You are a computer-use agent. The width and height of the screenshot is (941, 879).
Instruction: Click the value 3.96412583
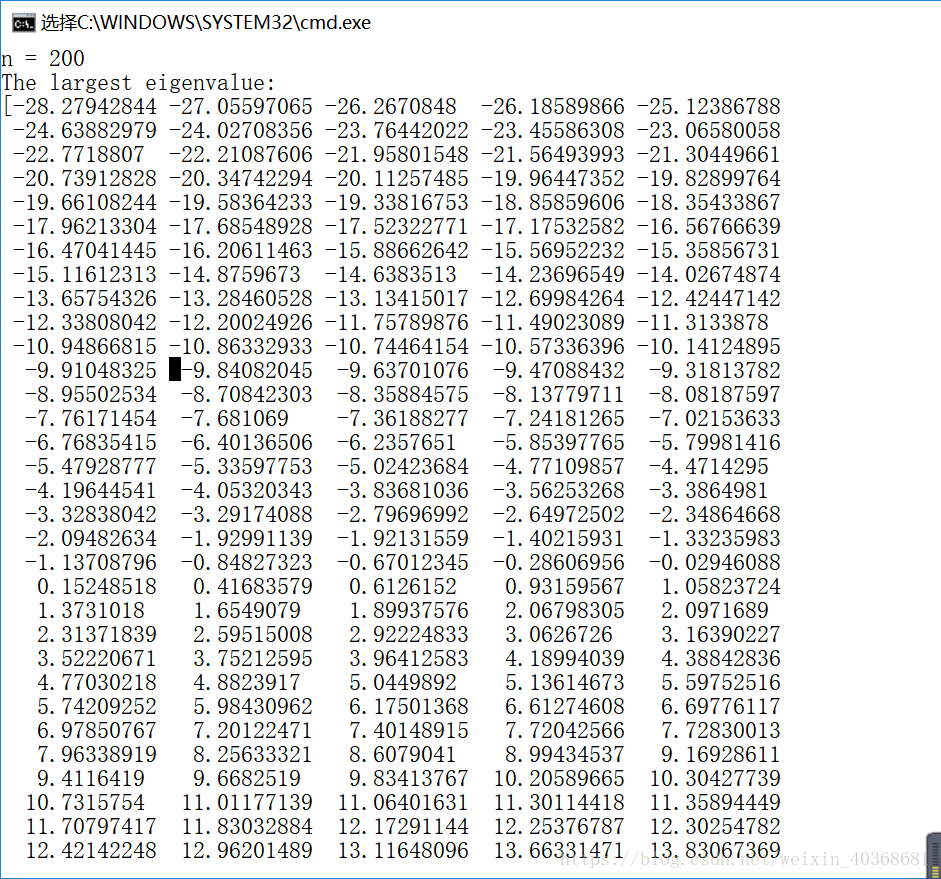(409, 659)
